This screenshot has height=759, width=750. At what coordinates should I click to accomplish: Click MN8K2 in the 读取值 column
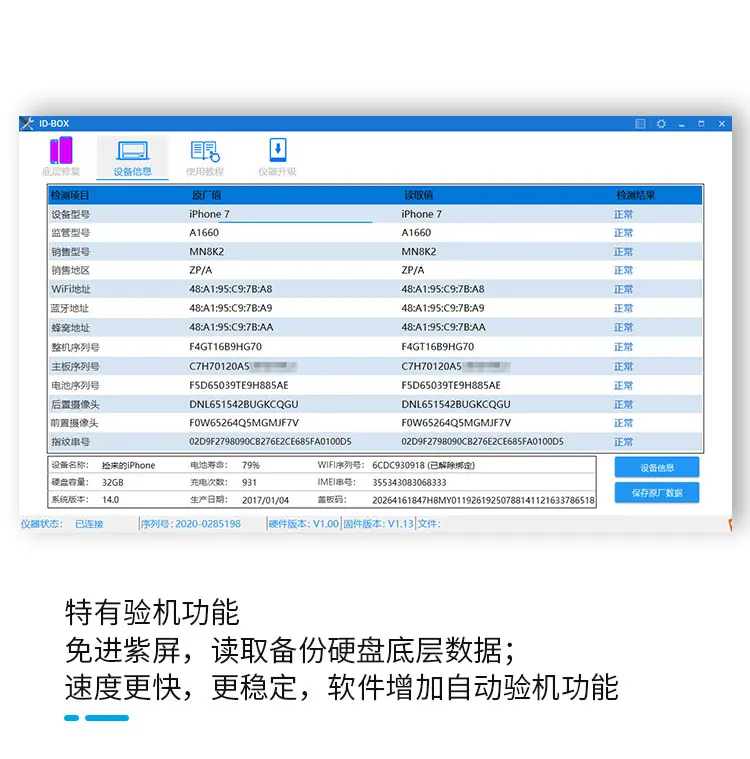(x=419, y=252)
